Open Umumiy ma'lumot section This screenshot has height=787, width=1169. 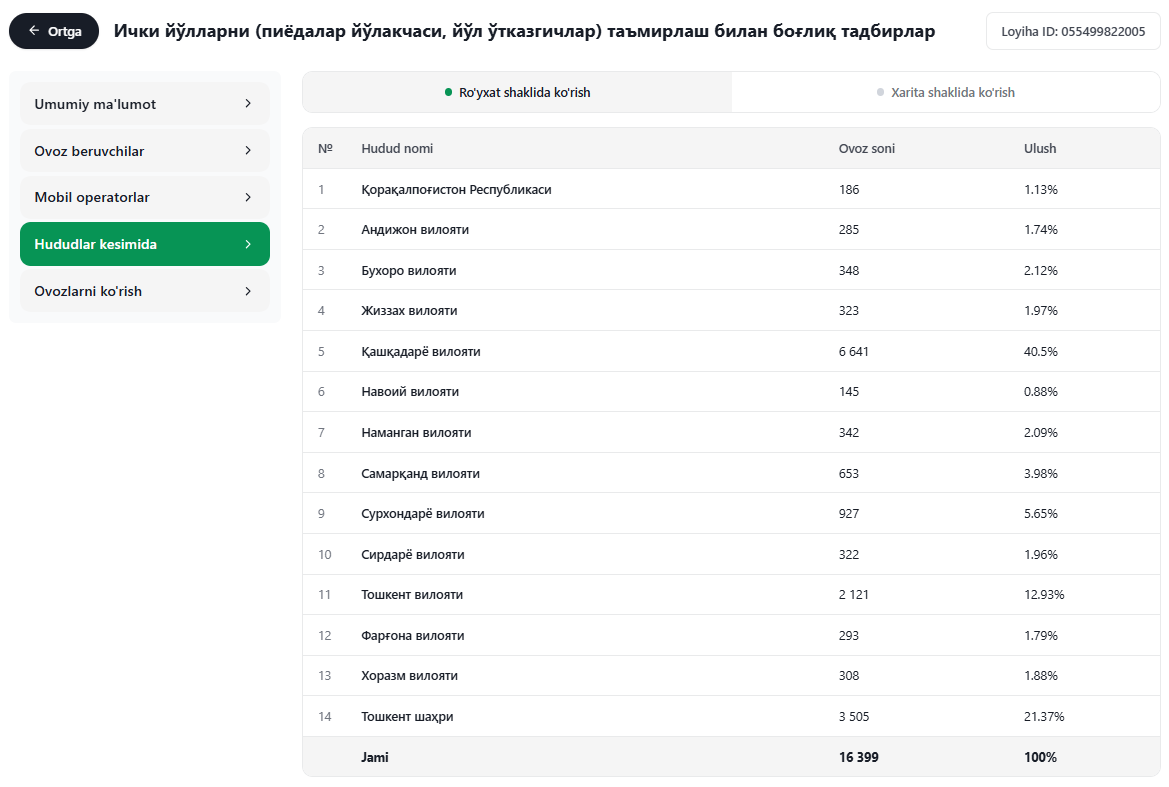[145, 104]
